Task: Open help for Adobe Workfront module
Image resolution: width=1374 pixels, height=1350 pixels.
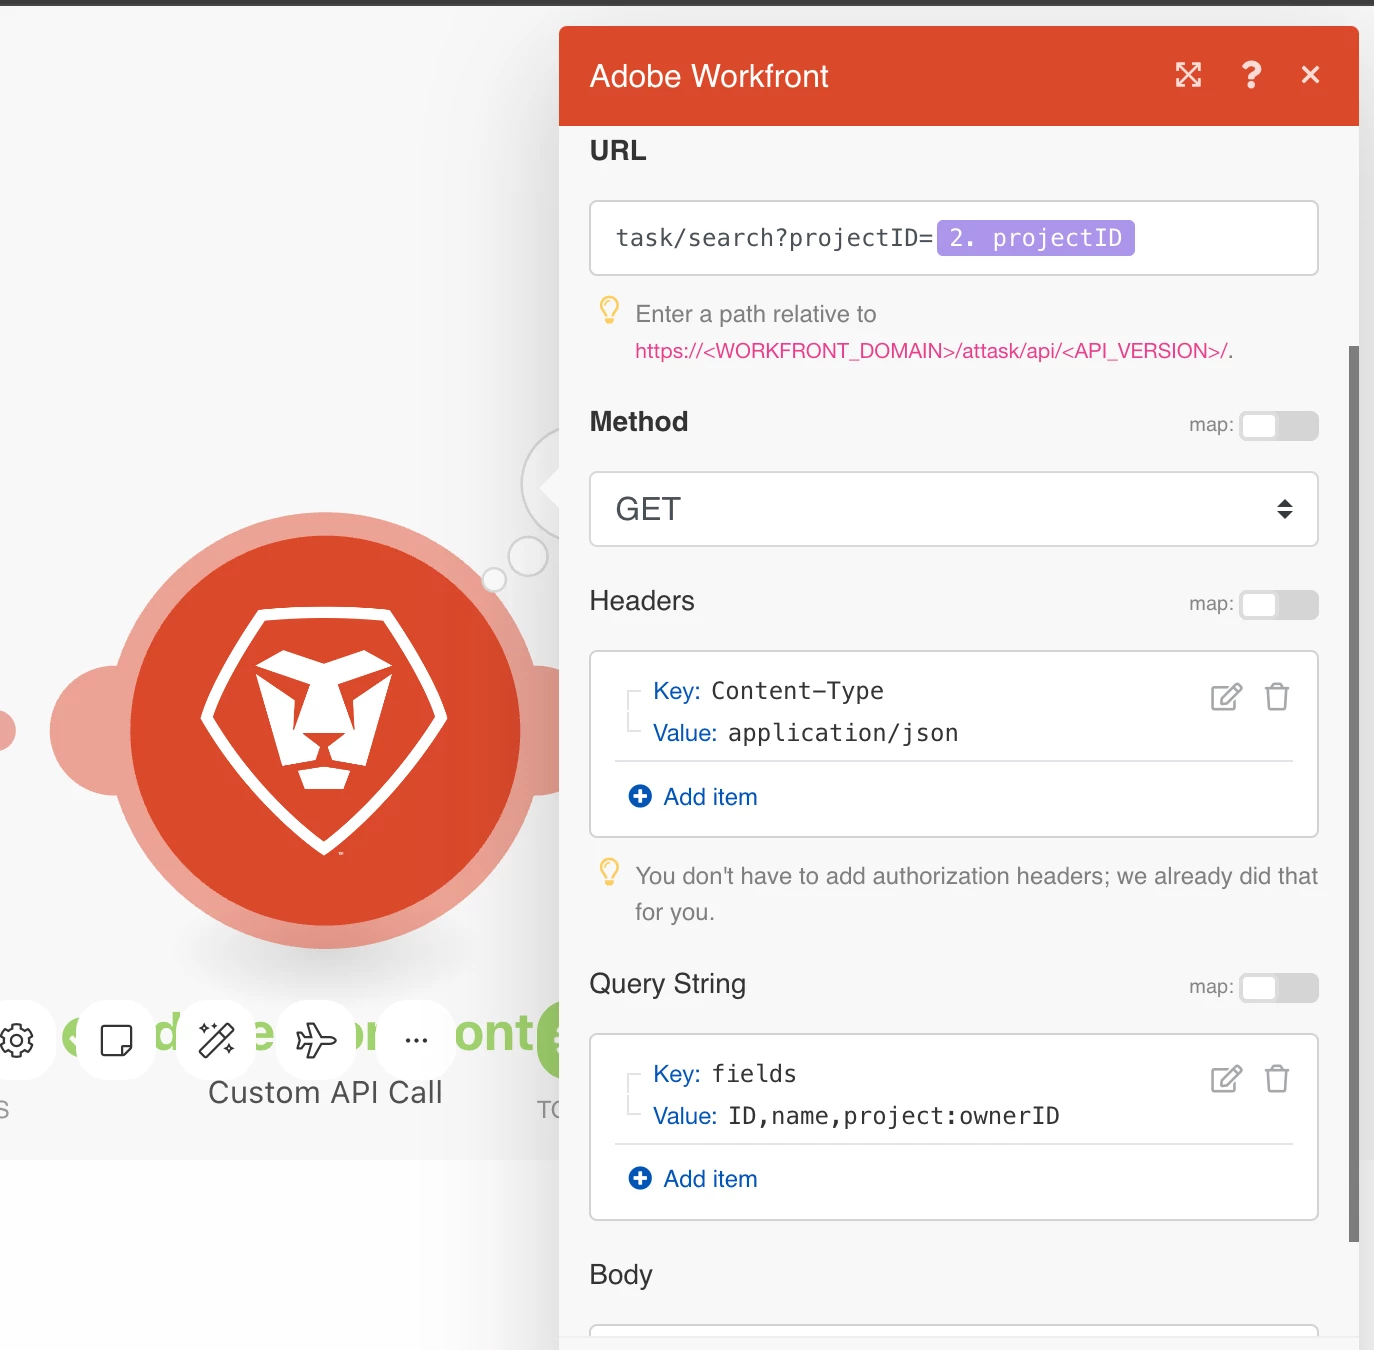Action: coord(1251,75)
